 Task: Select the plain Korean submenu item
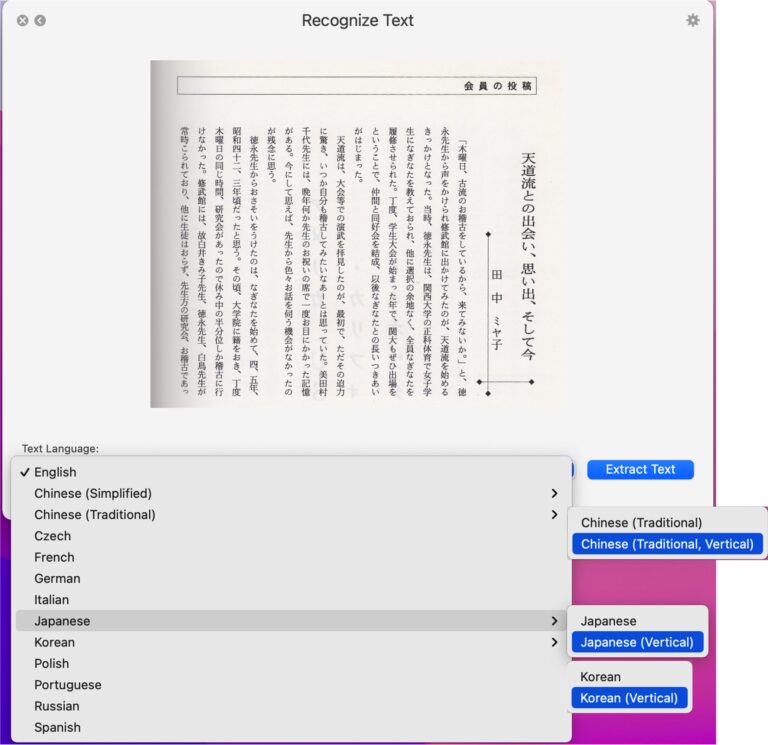point(600,677)
